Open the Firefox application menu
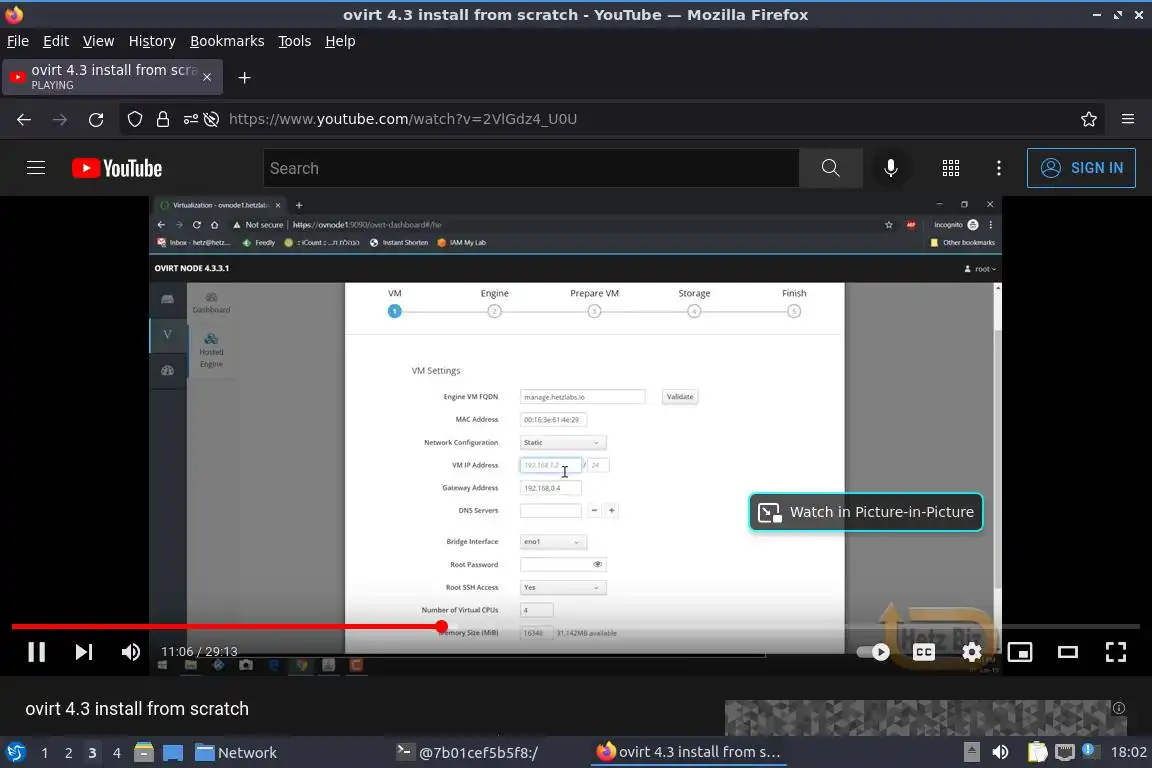The height and width of the screenshot is (768, 1152). click(1128, 119)
